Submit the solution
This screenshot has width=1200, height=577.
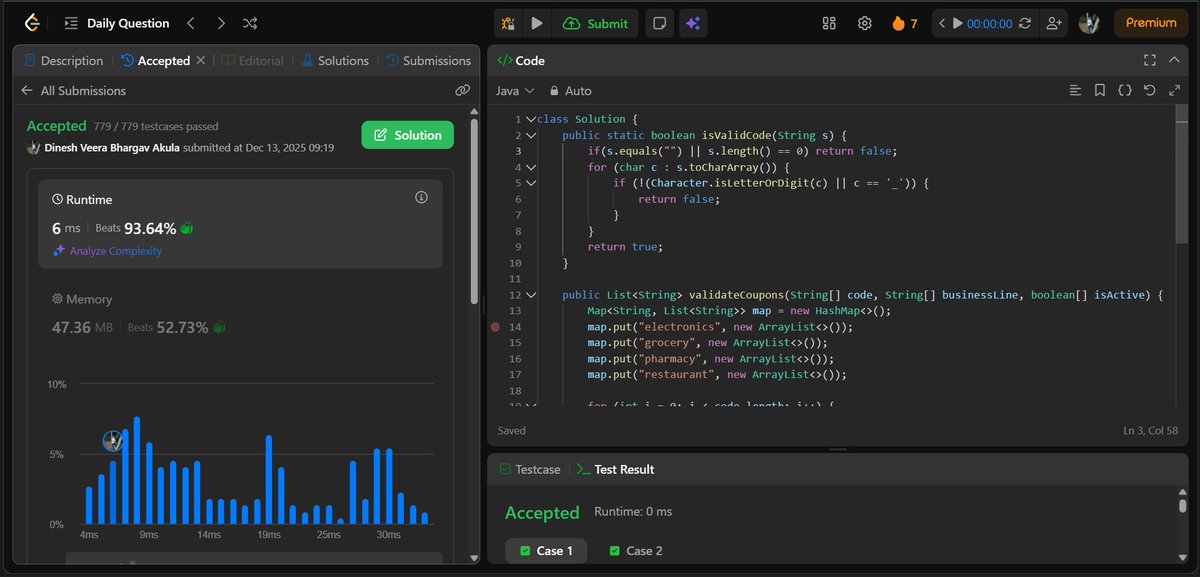coord(596,23)
